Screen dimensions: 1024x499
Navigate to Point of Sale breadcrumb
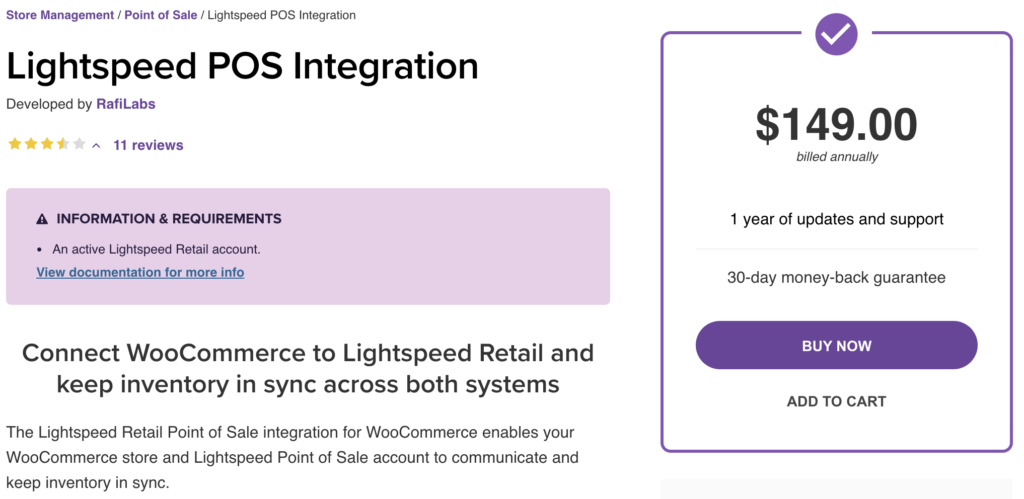point(161,15)
